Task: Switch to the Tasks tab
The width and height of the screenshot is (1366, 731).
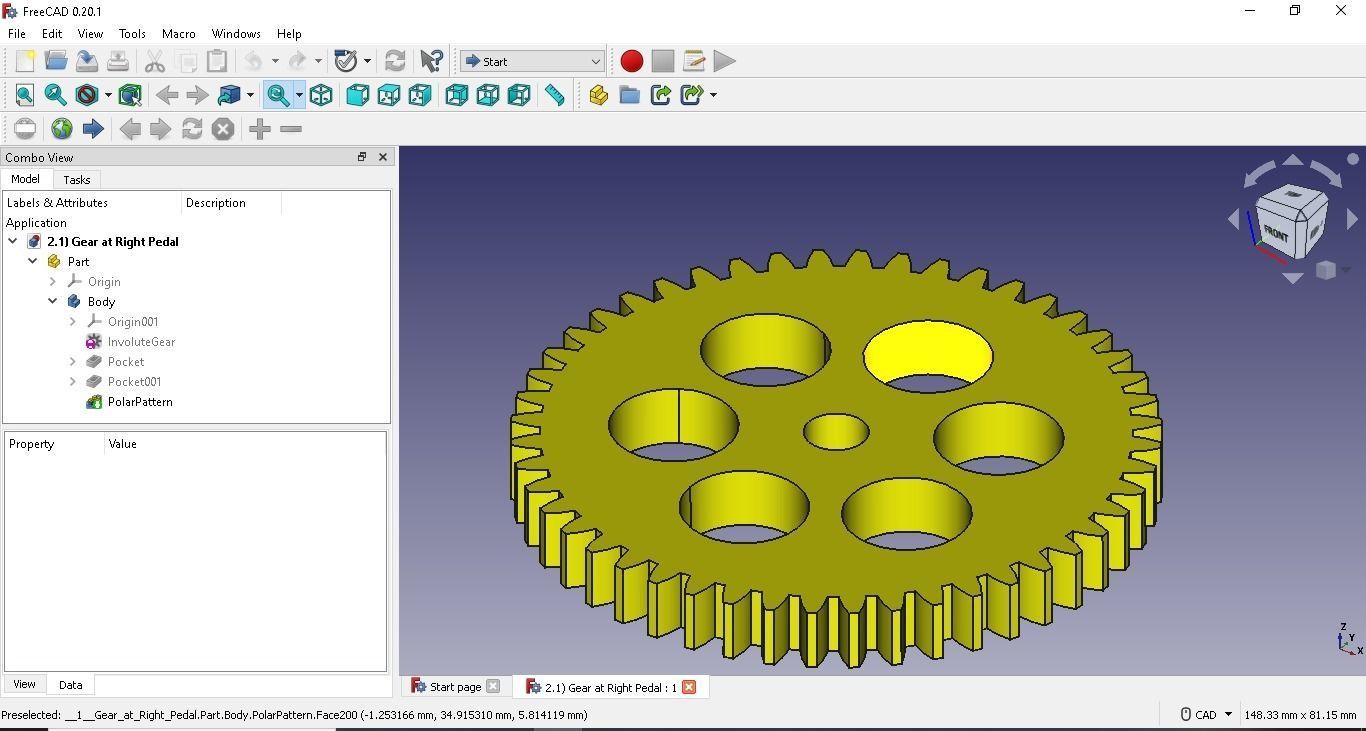Action: [77, 180]
